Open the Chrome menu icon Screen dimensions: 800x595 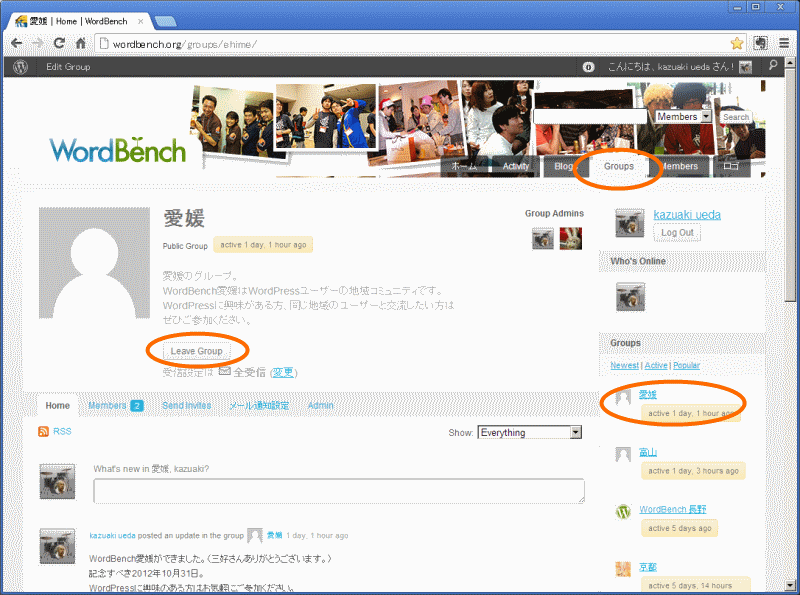click(x=784, y=43)
